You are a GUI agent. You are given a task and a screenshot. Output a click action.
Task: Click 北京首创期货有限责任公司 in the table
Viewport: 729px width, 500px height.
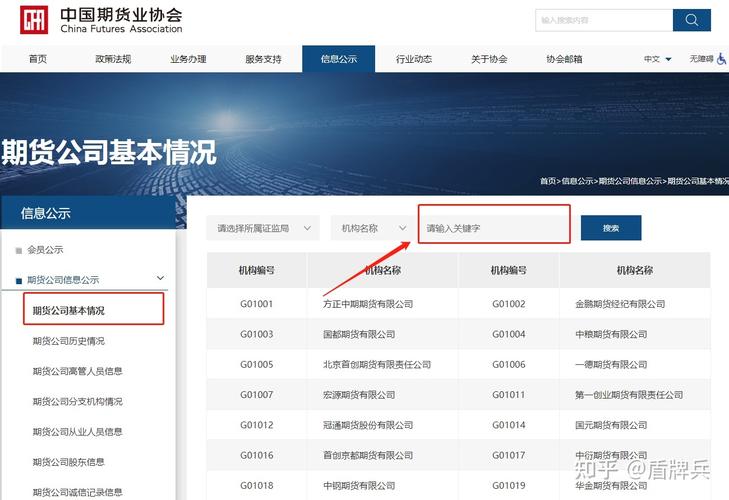(377, 365)
